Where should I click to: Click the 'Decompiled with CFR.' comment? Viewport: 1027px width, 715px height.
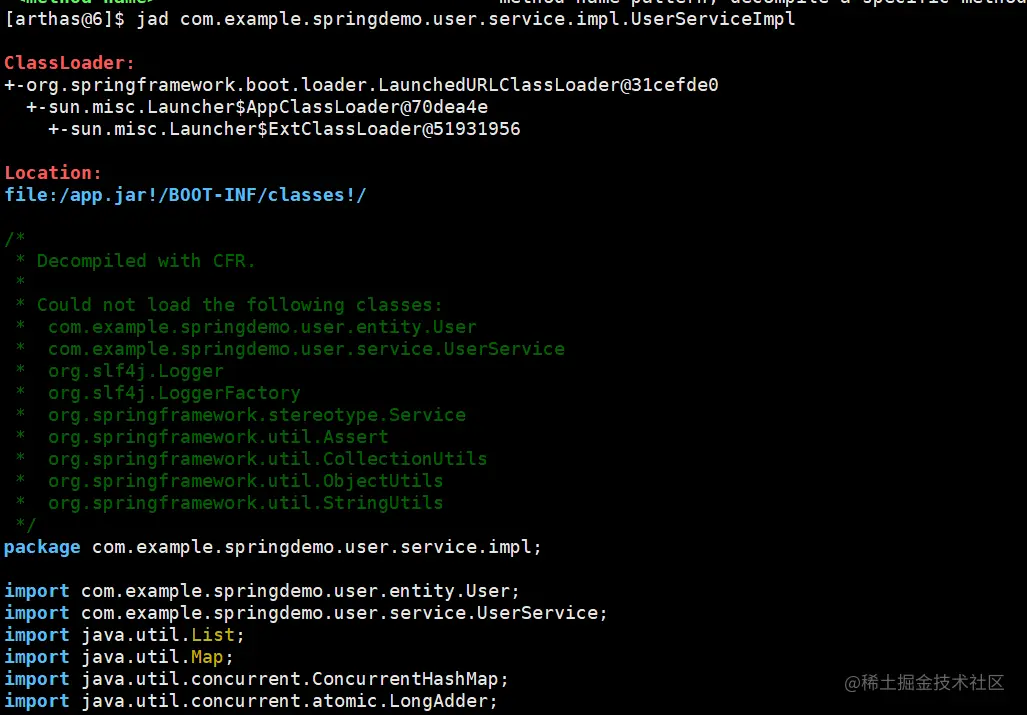click(136, 261)
